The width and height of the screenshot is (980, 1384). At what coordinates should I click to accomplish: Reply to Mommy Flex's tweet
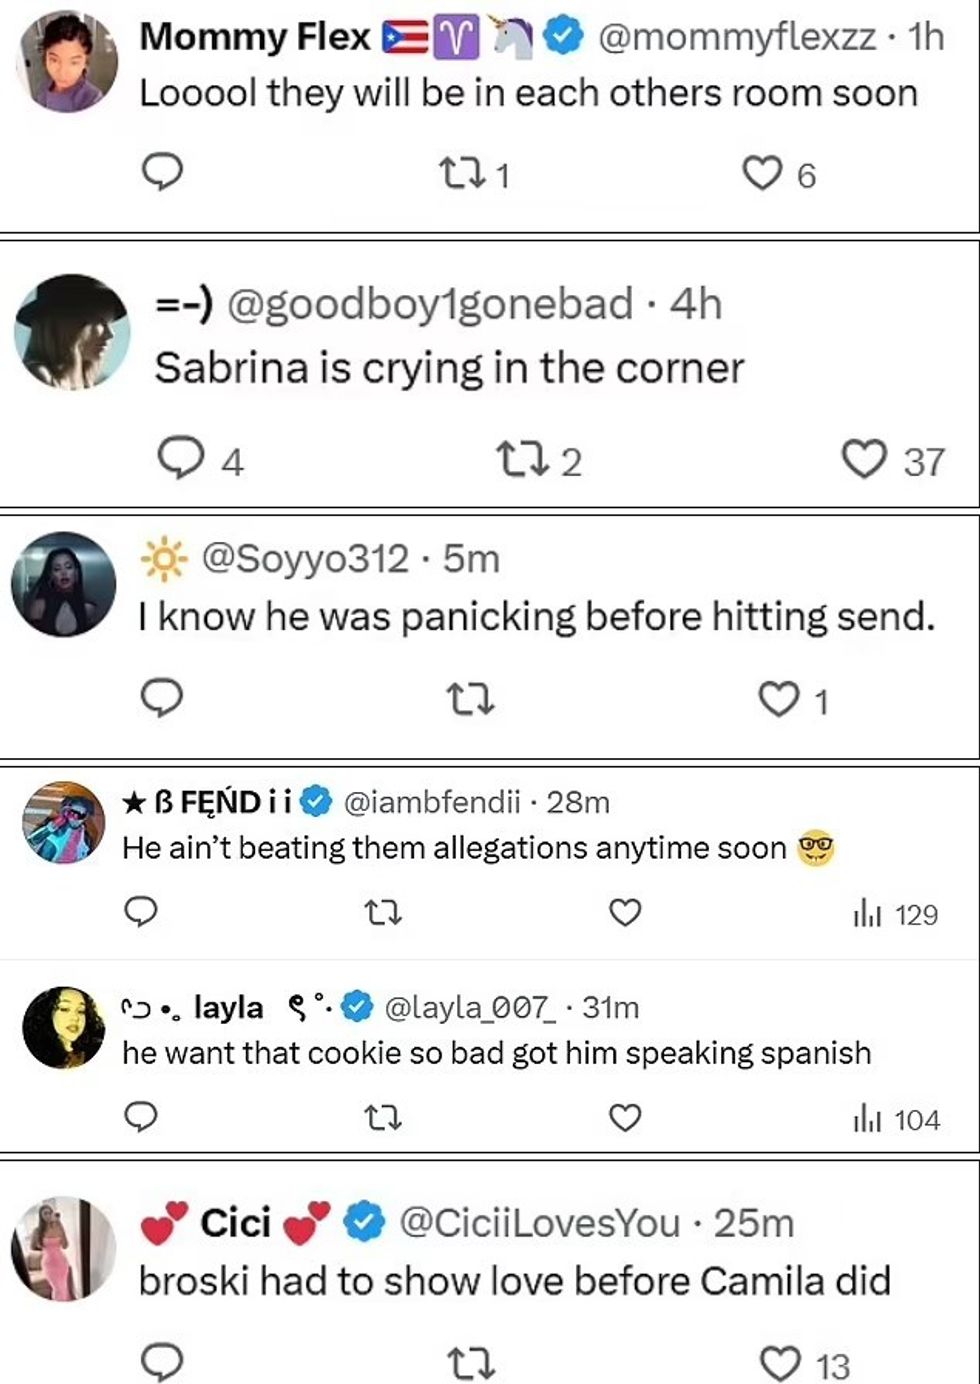(x=162, y=173)
